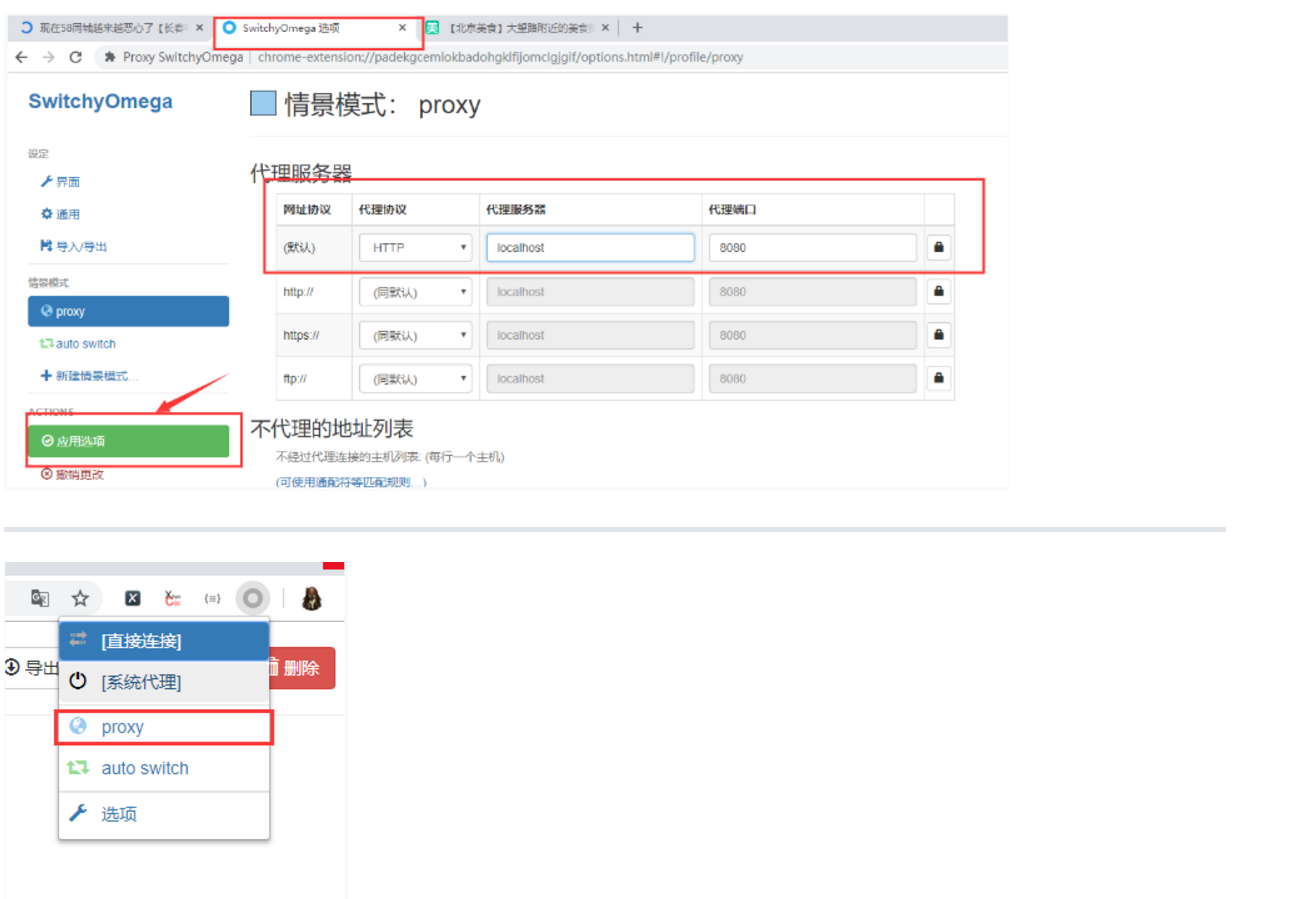The height and width of the screenshot is (899, 1310).
Task: Click the bookmark star in the address bar
Action: pos(80,597)
